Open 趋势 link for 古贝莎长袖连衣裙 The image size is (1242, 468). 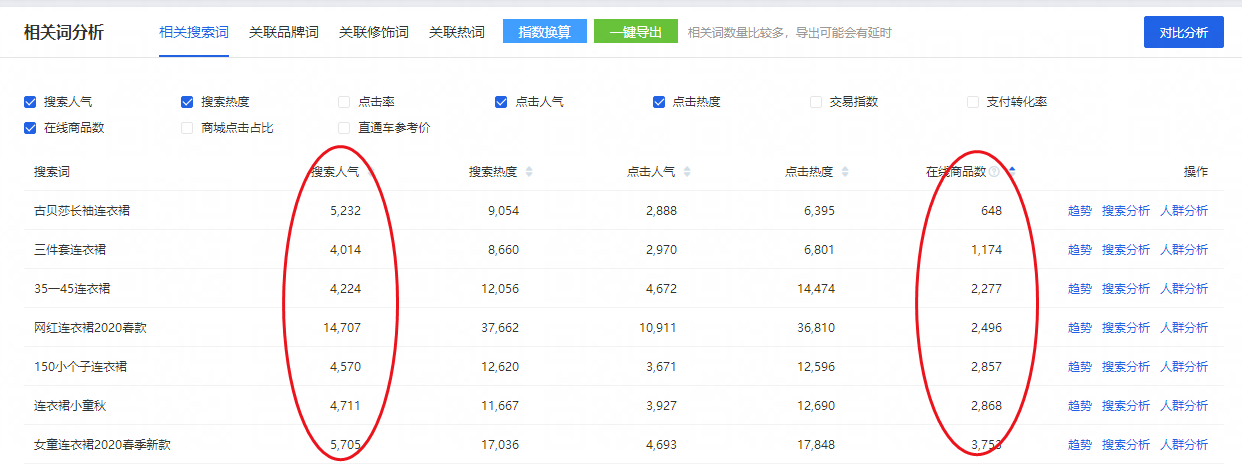pyautogui.click(x=1079, y=211)
